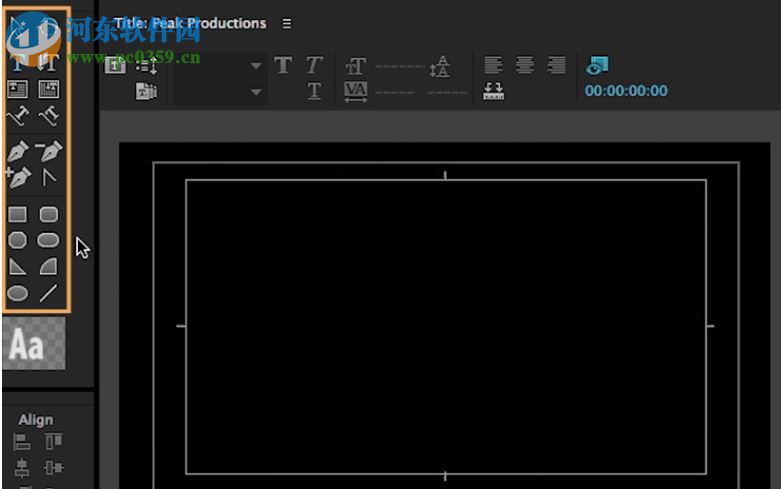
Task: Select the Title: Peak Productions tab
Action: point(190,23)
